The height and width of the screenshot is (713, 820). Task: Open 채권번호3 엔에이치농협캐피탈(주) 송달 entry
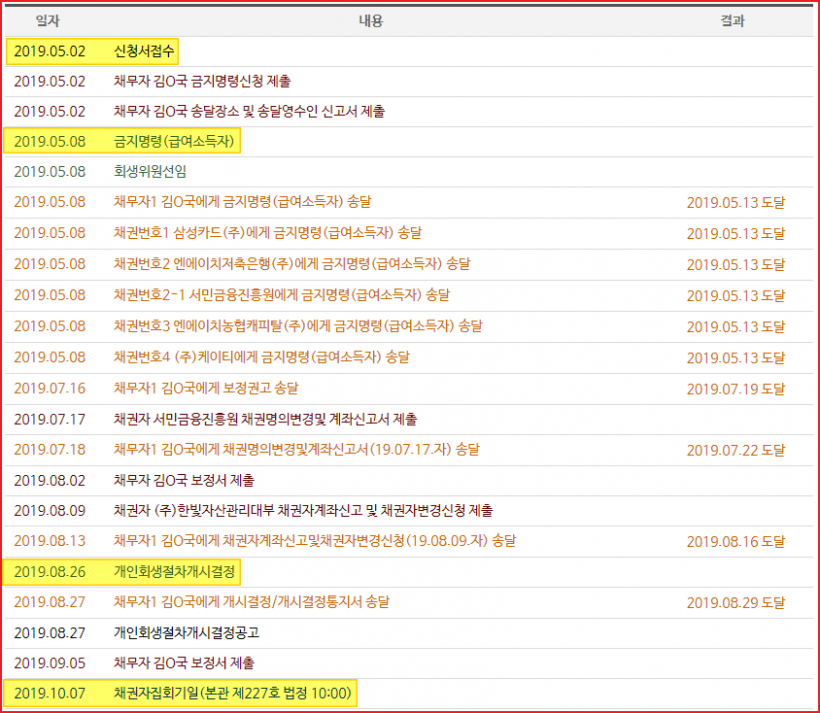point(298,326)
